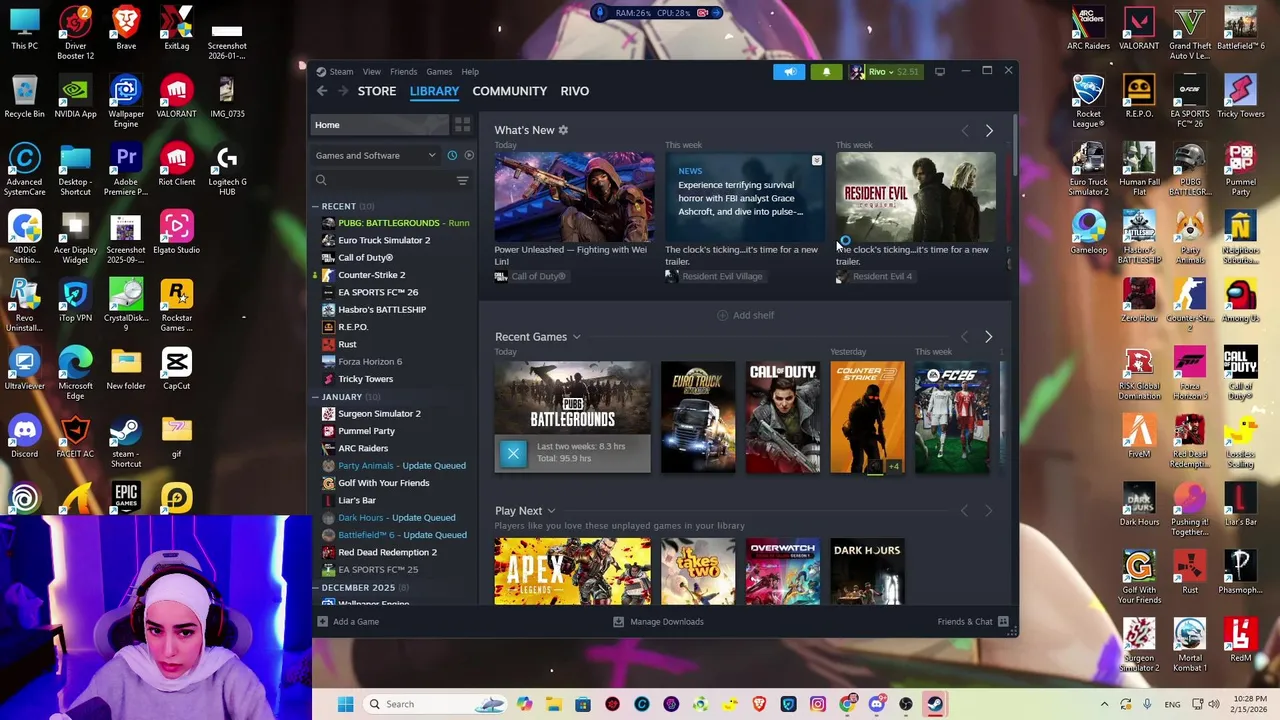Select Party Animals Update Queued entry
This screenshot has height=720, width=1280.
[402, 466]
